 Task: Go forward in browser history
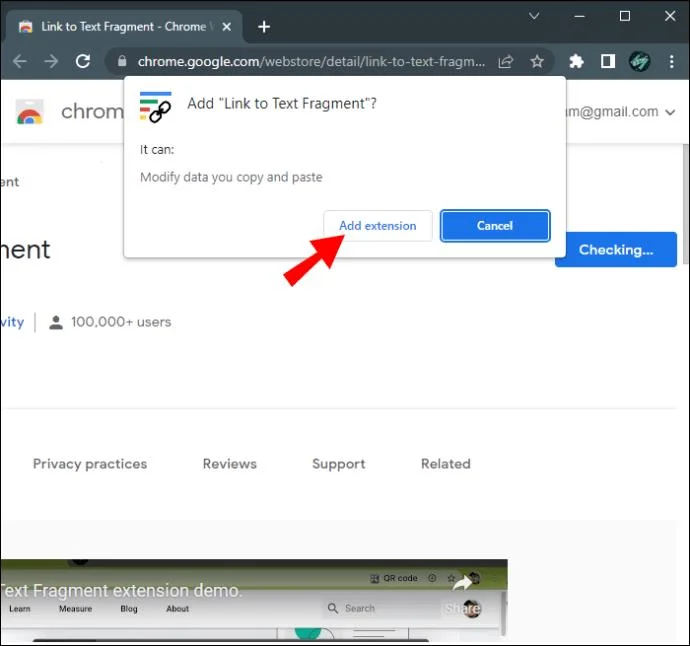point(51,61)
